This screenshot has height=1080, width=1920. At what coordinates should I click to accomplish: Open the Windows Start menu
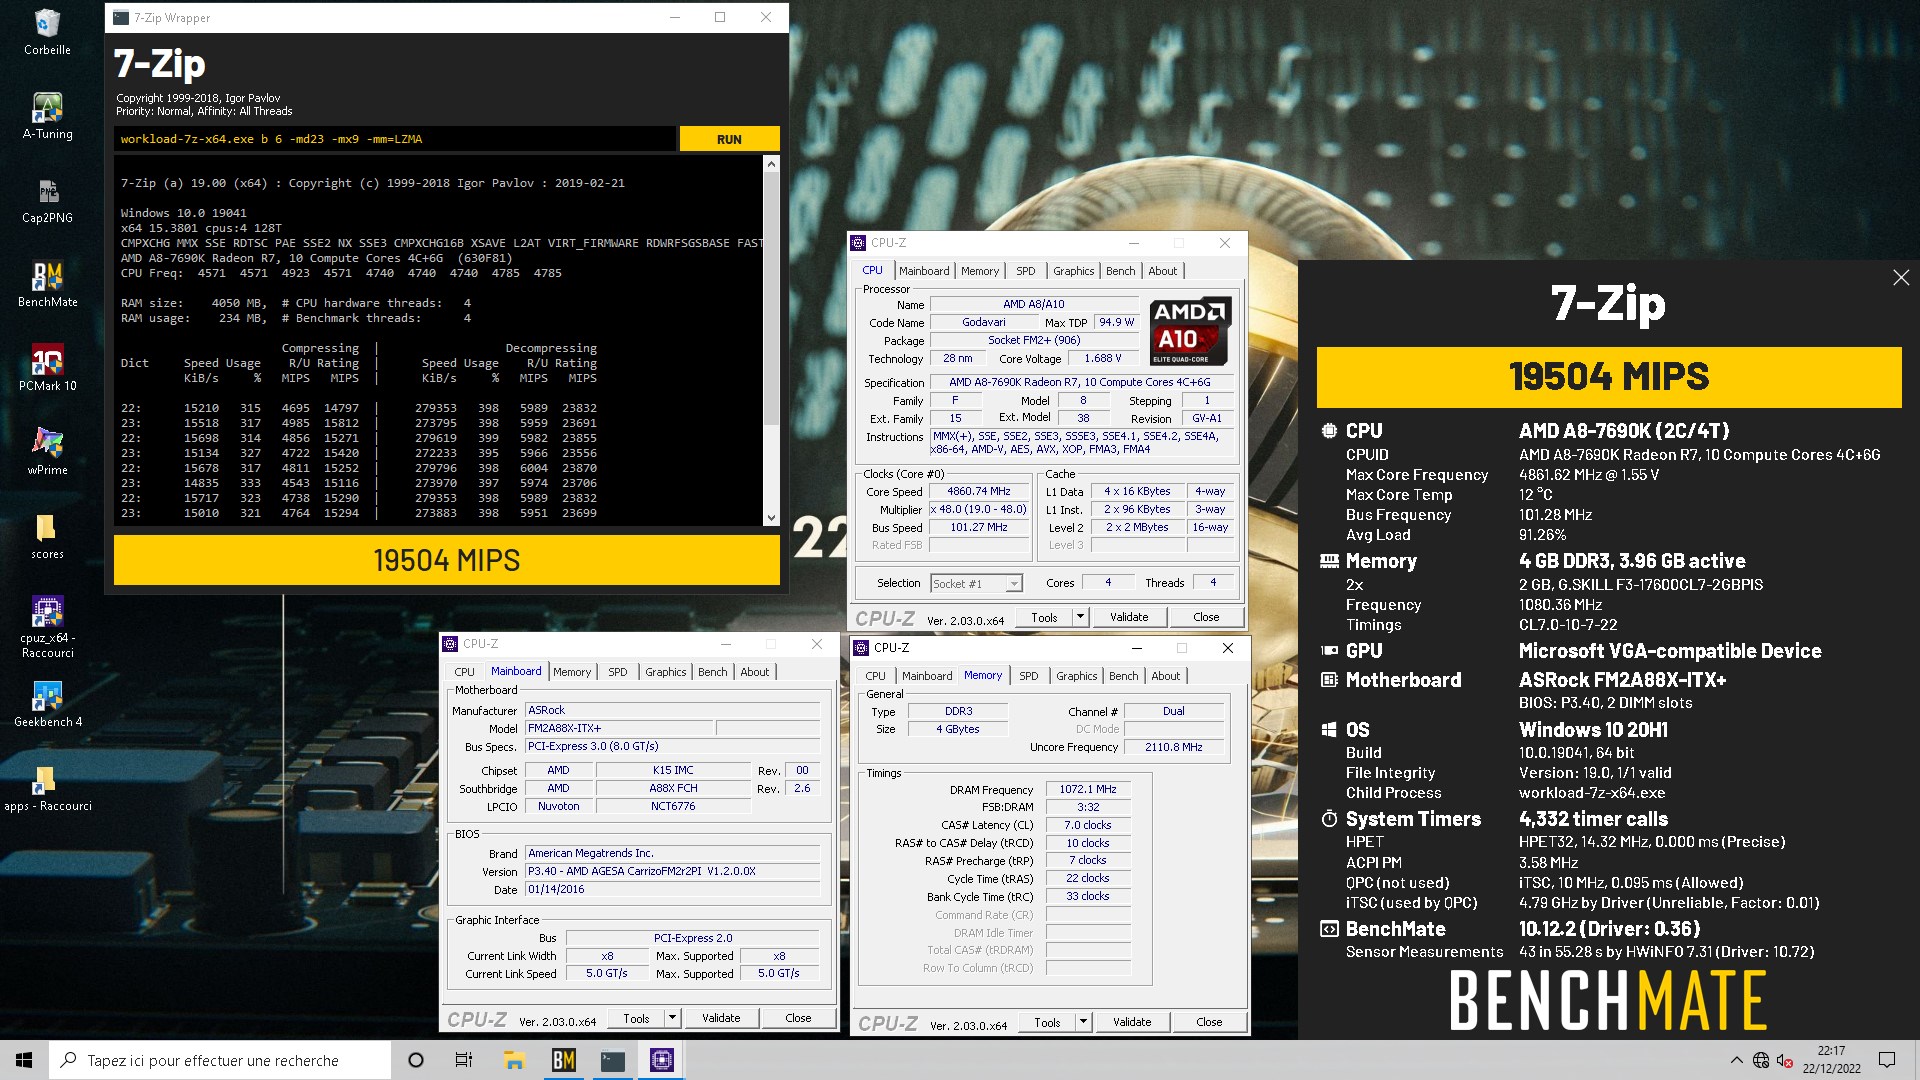click(x=24, y=1060)
